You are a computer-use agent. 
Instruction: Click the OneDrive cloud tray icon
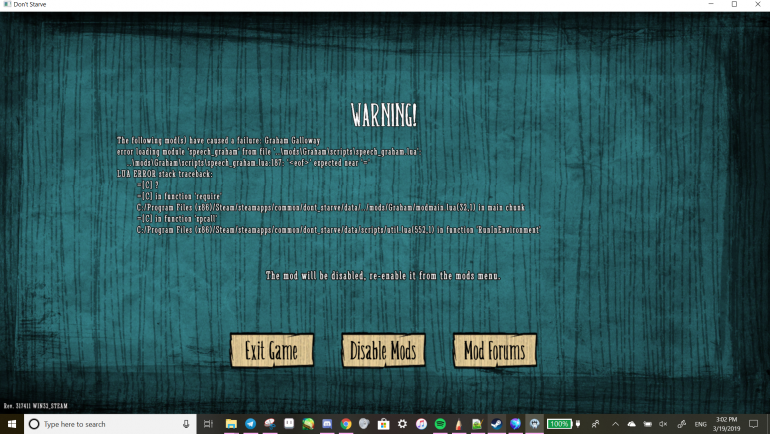click(x=632, y=424)
